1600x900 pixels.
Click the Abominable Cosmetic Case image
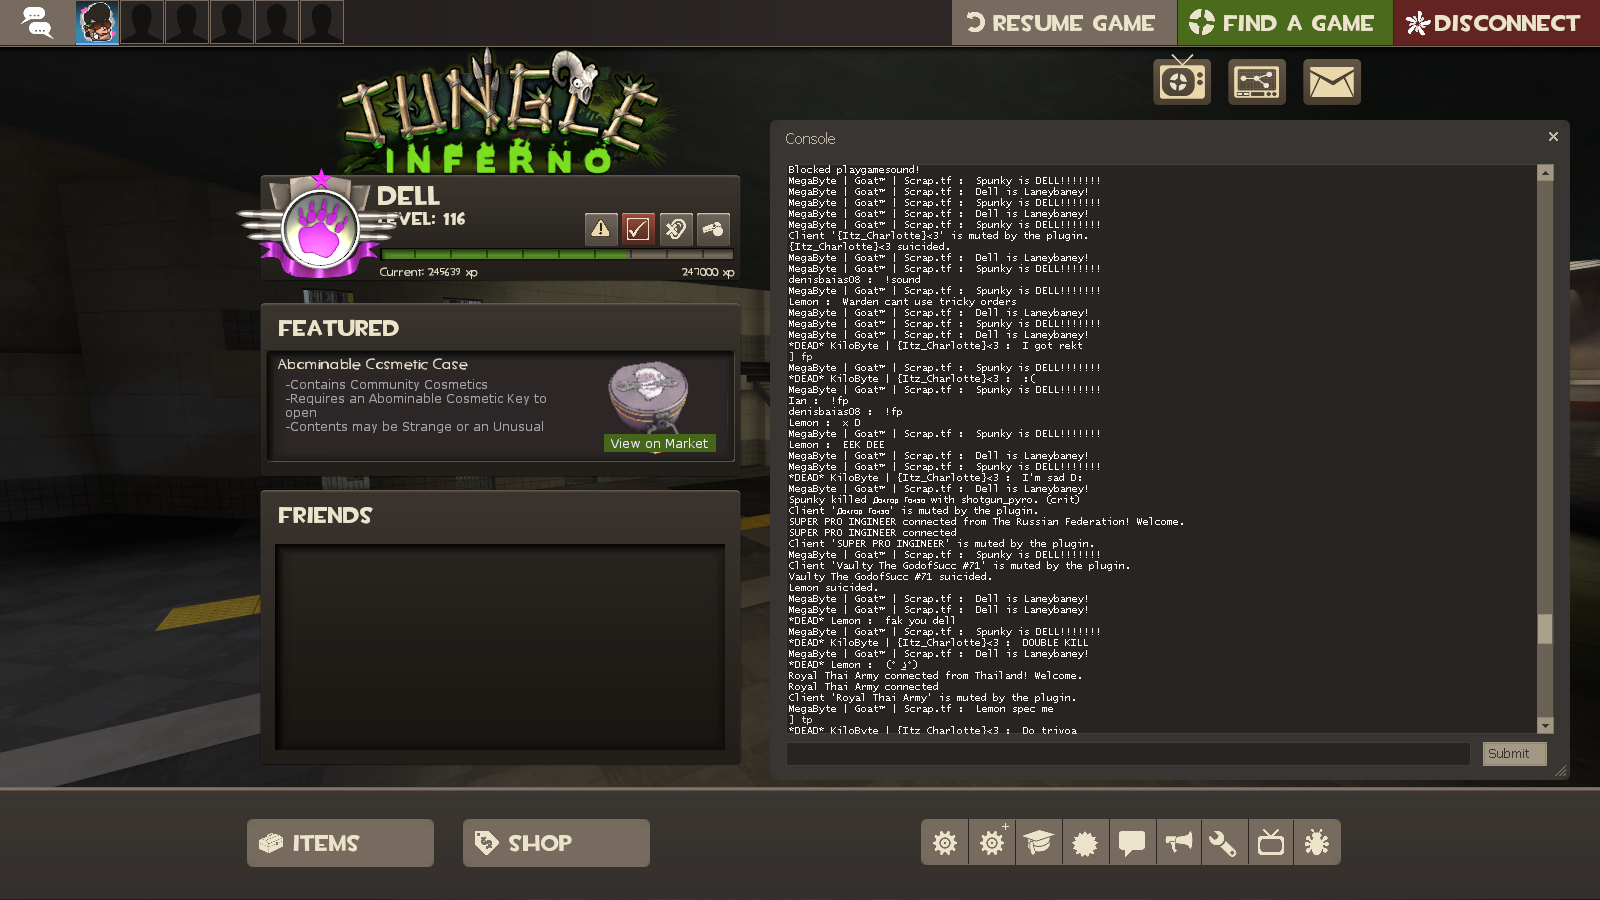(648, 396)
